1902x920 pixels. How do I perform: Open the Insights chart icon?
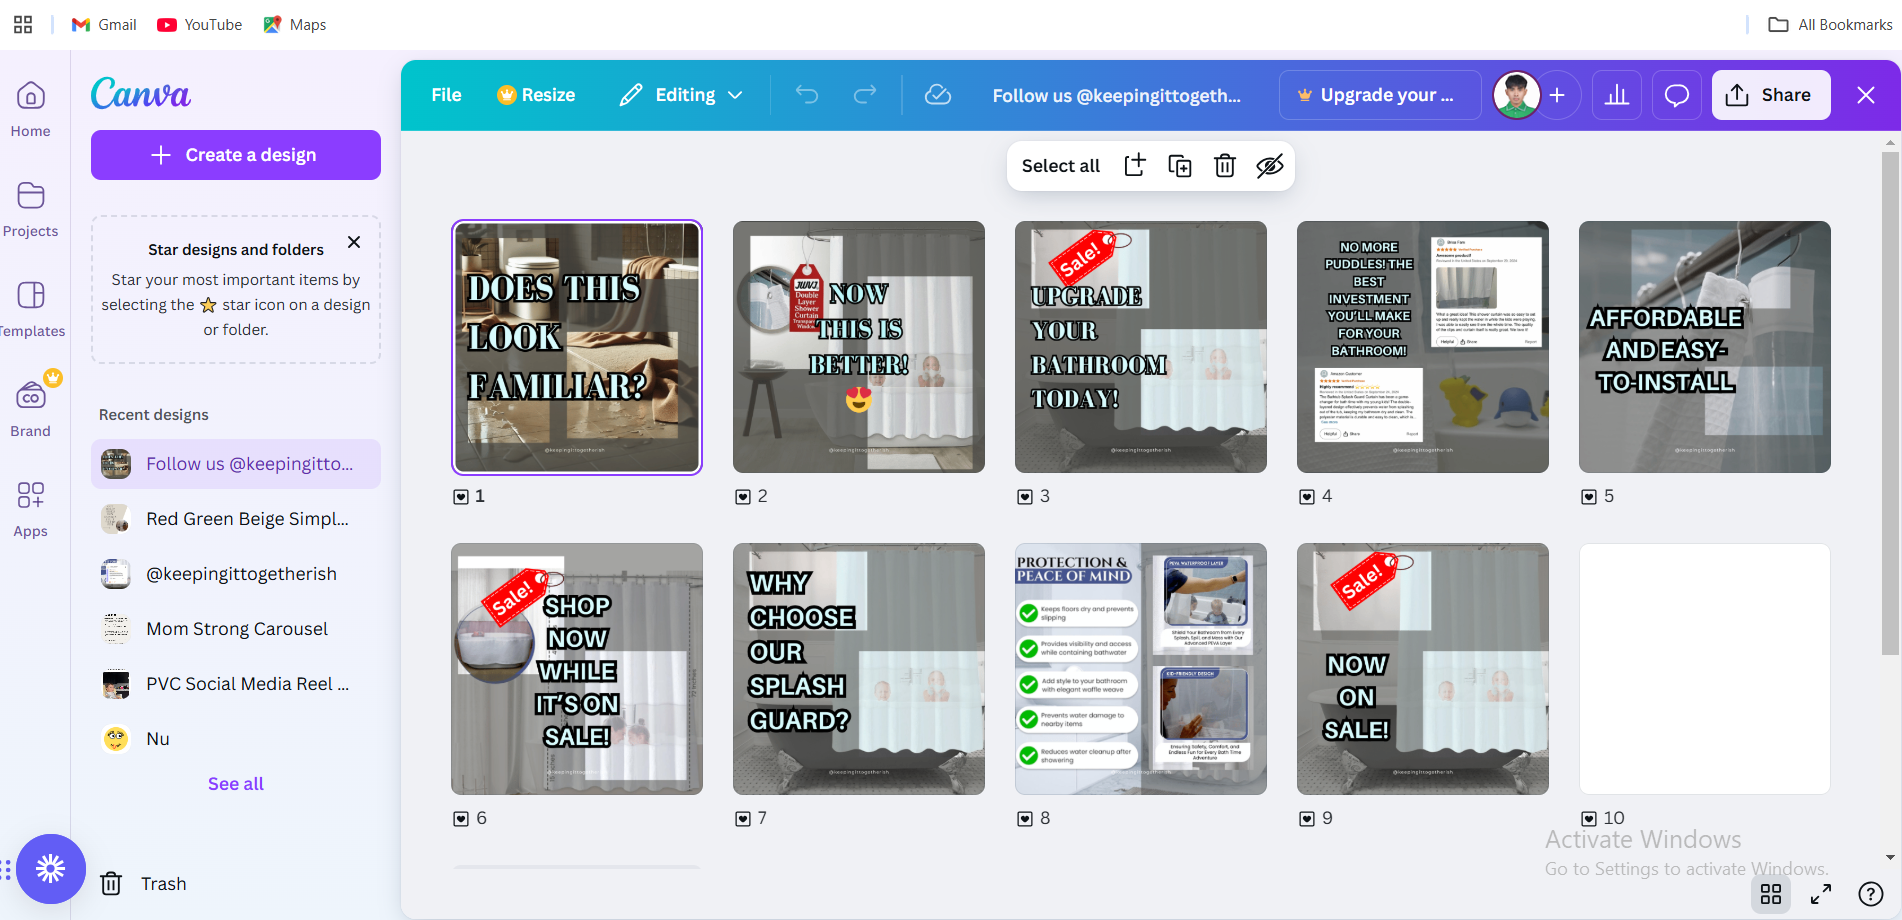point(1617,95)
